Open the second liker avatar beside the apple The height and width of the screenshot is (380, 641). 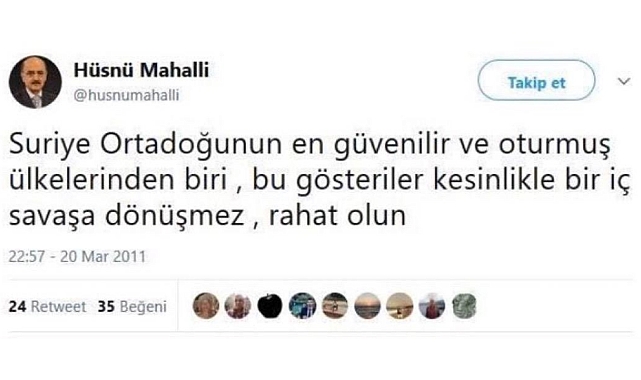pos(238,306)
